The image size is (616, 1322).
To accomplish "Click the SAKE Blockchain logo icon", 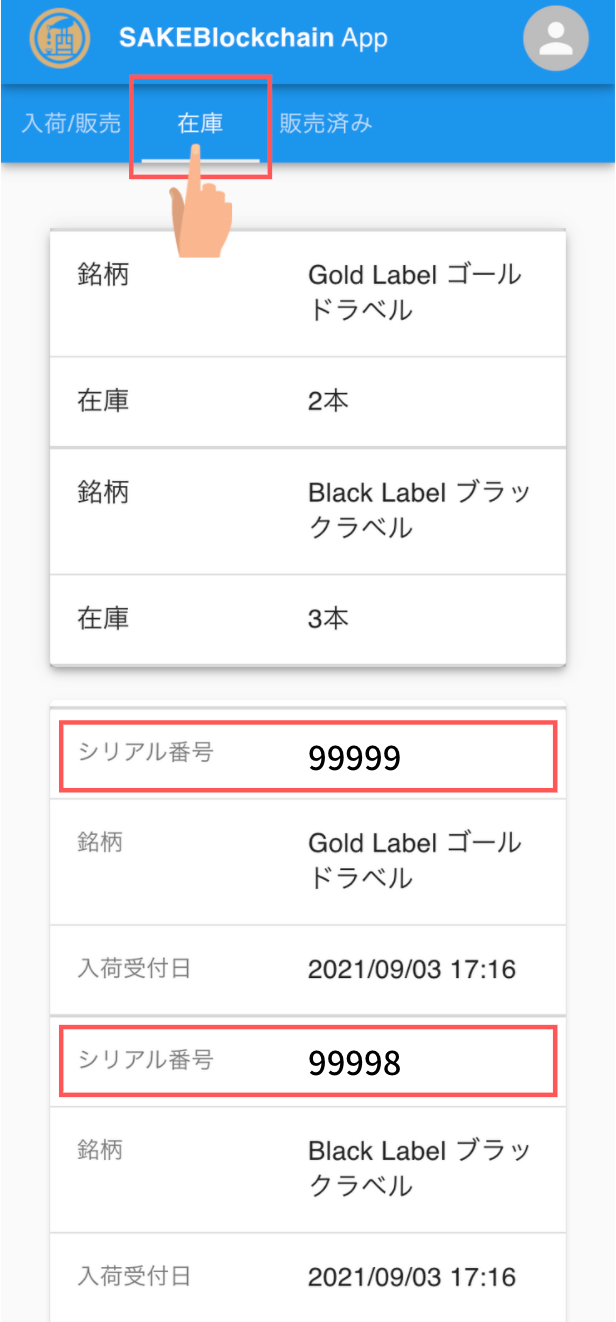I will click(59, 38).
